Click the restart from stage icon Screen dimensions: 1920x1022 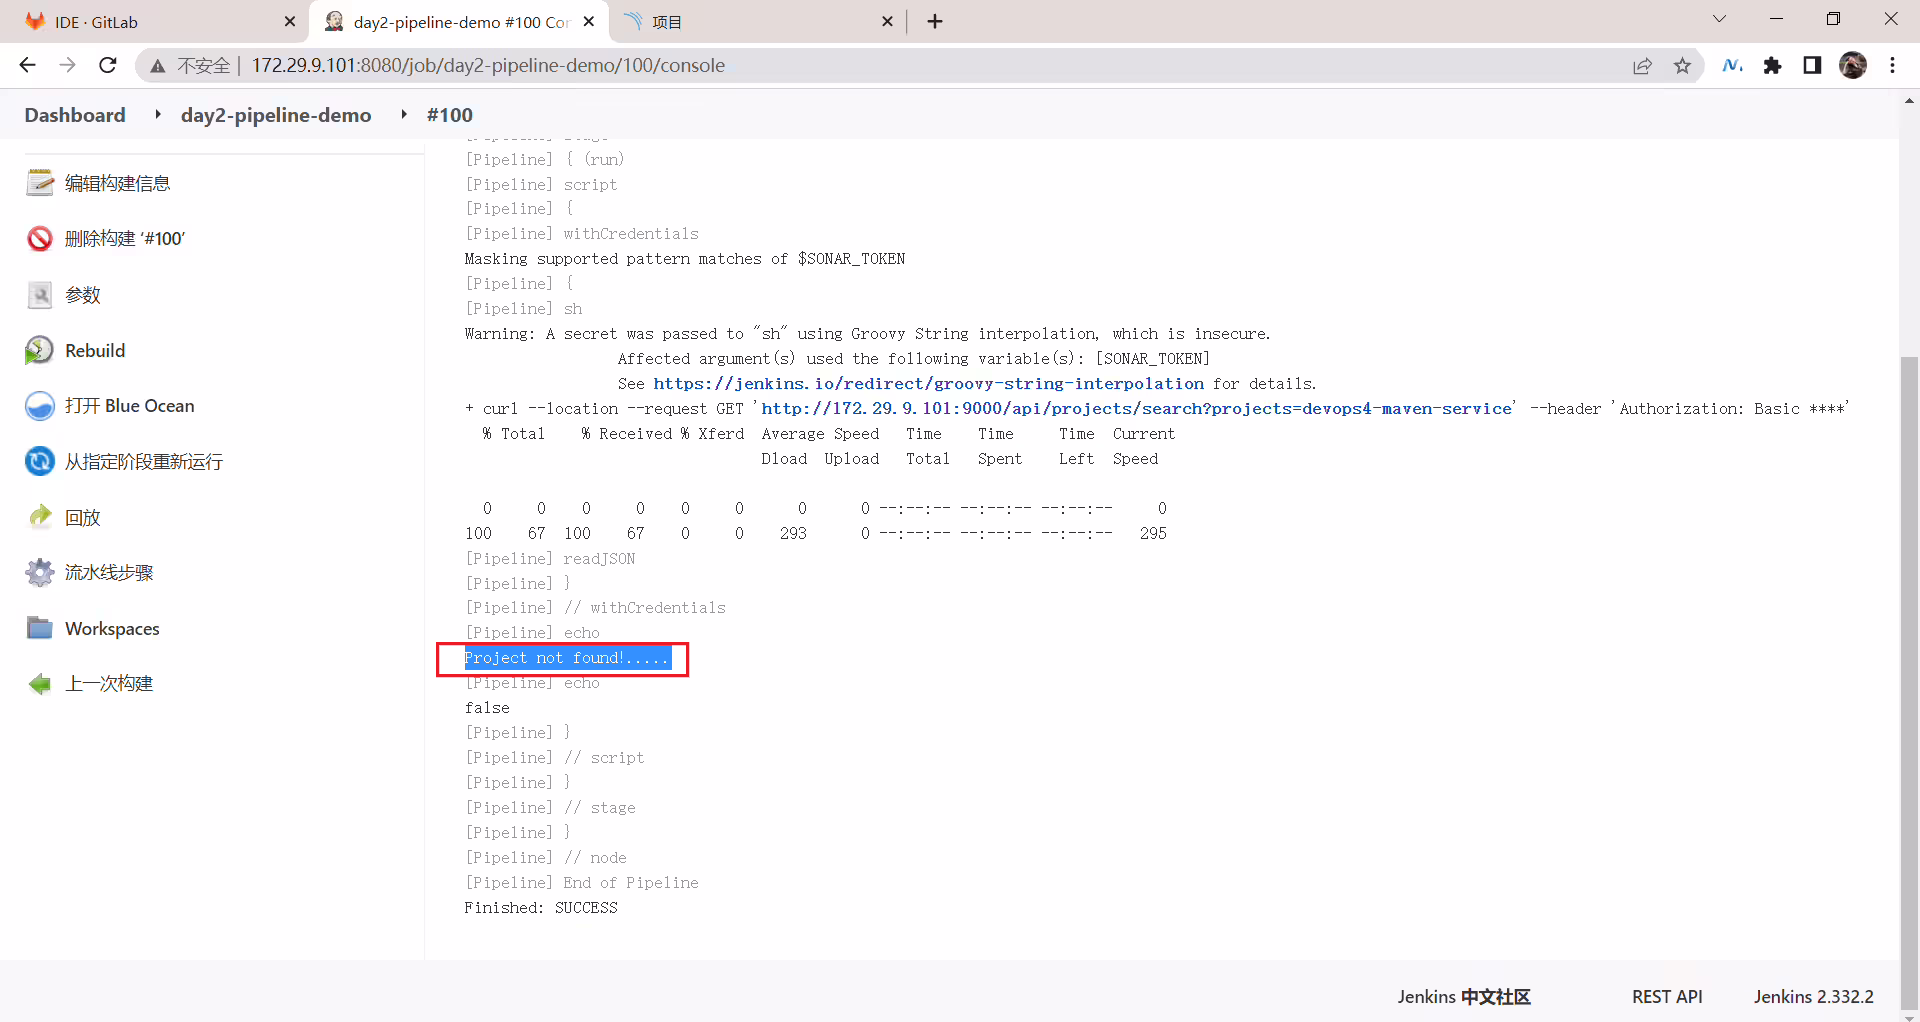point(40,461)
